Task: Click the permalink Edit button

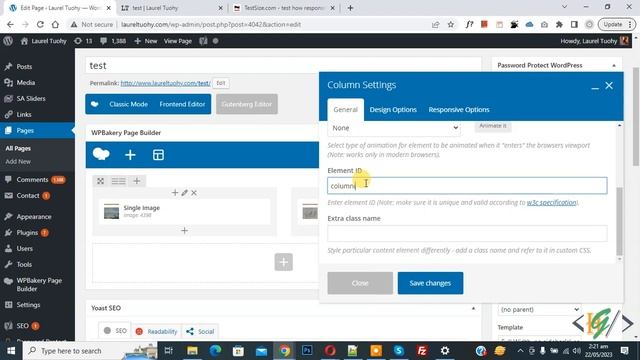Action: coord(221,83)
